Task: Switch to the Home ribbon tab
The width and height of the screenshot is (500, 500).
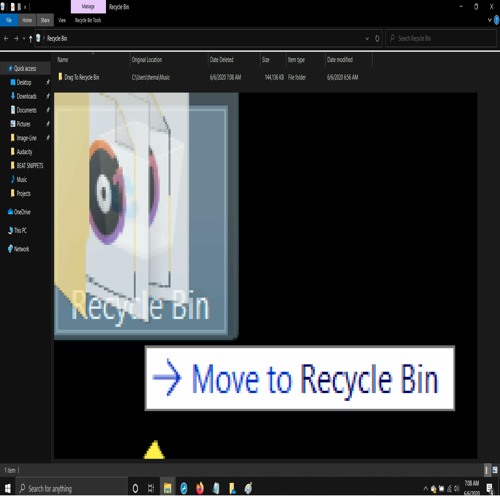Action: point(27,20)
